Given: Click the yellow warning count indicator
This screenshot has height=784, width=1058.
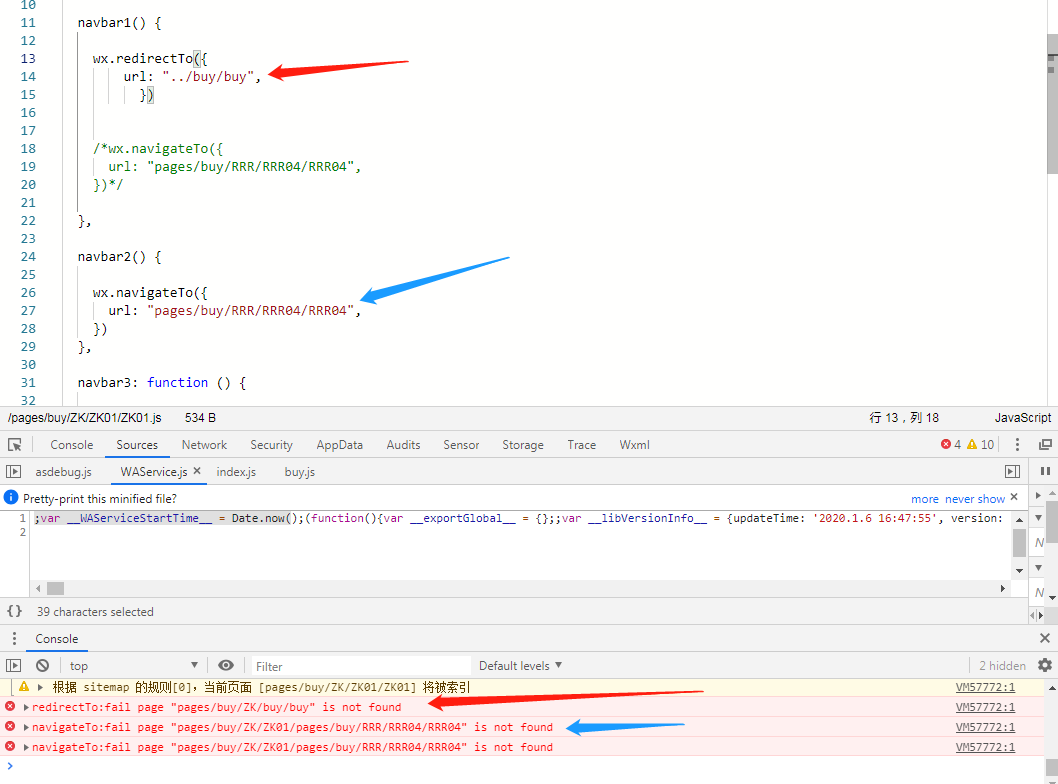Looking at the screenshot, I should pyautogui.click(x=980, y=445).
